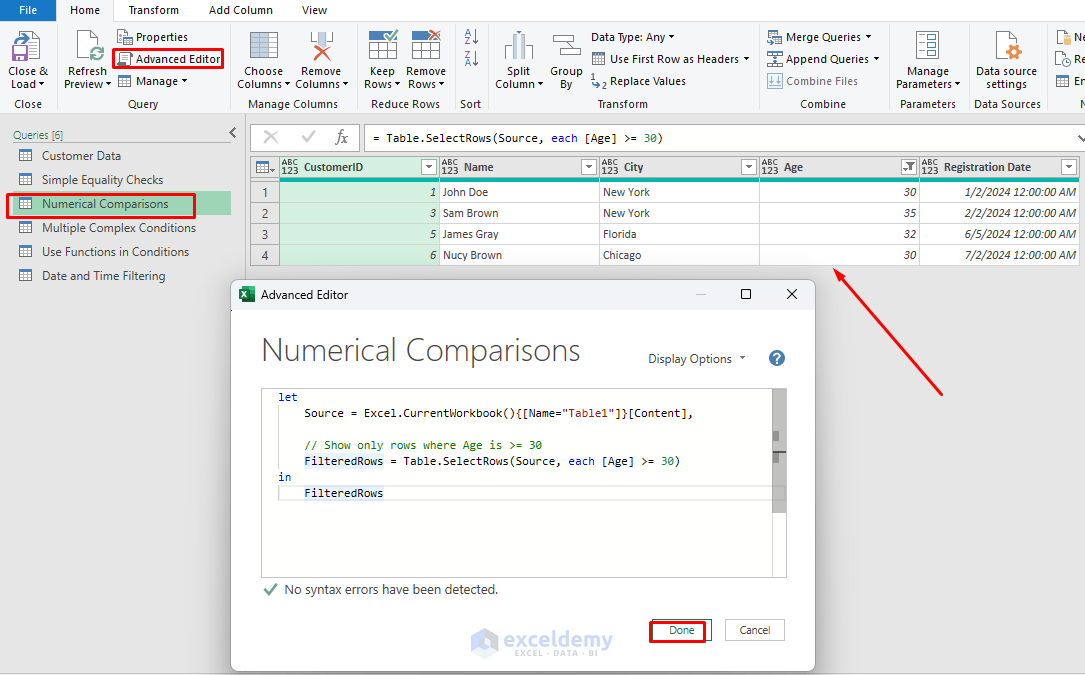Expand Use First Row as Headers dropdown
This screenshot has width=1085, height=675.
[x=746, y=59]
